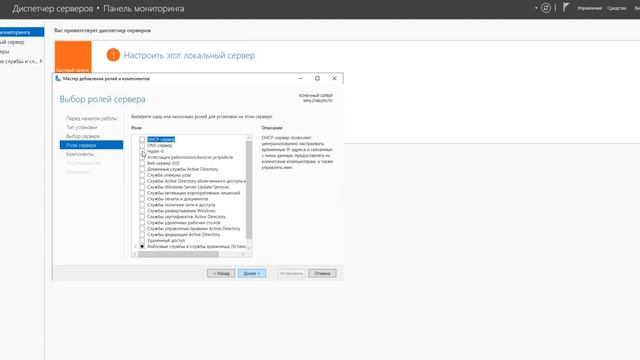
Task: Click the wizard title bar icon
Action: click(x=58, y=78)
